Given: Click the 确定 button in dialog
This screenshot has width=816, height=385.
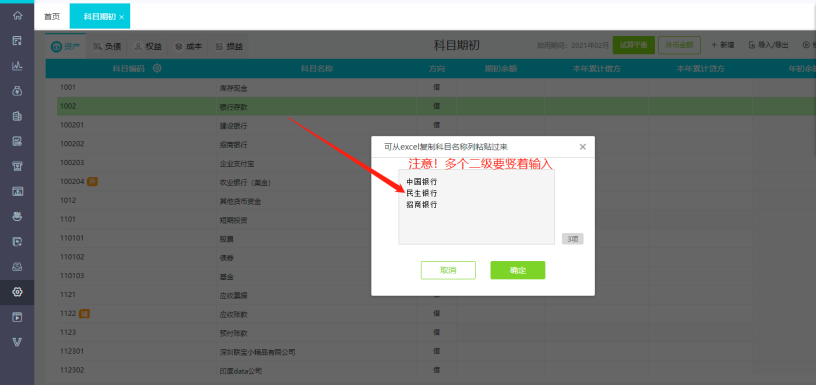Looking at the screenshot, I should click(x=518, y=270).
